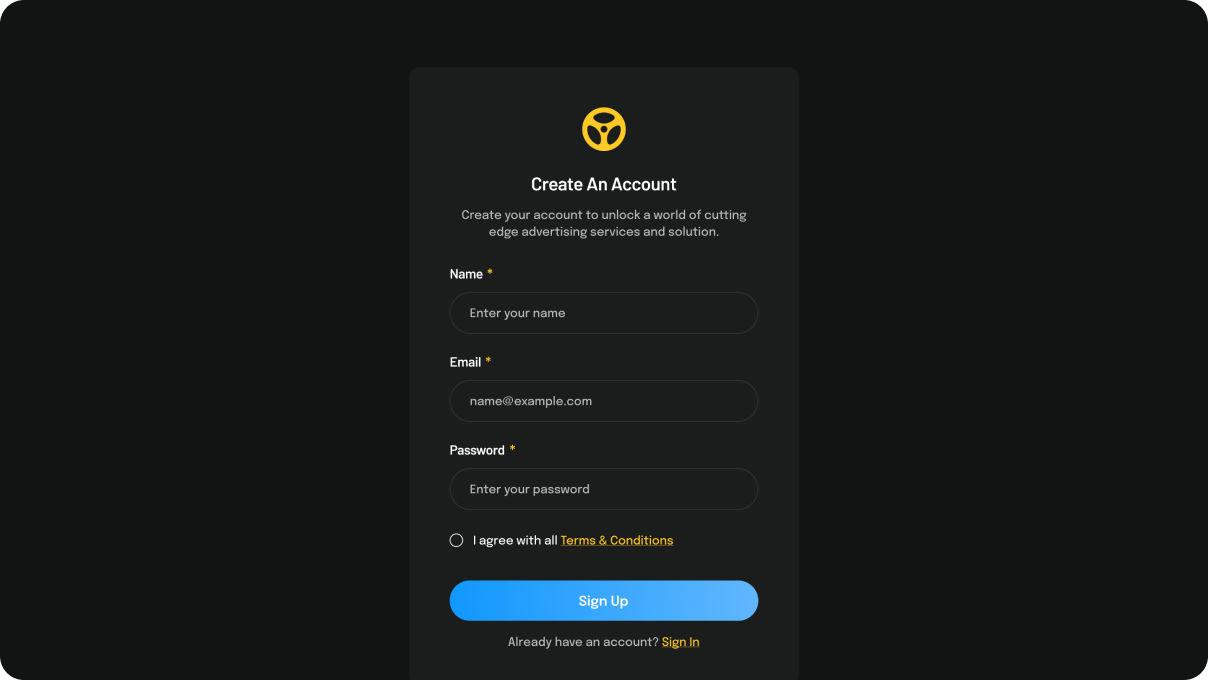Tick the 'I agree with all' checkbox

coord(456,540)
